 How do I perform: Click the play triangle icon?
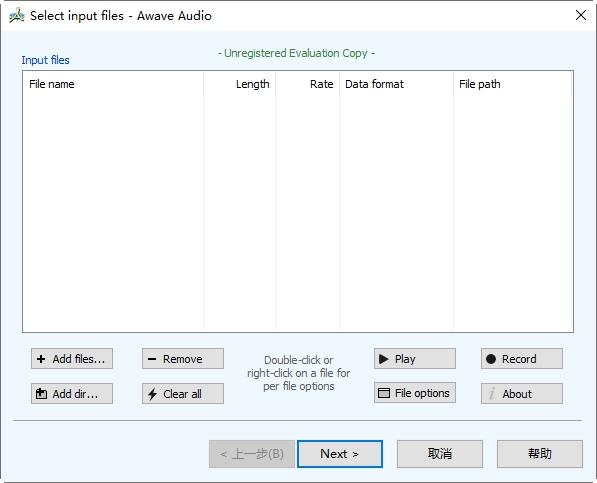point(384,359)
